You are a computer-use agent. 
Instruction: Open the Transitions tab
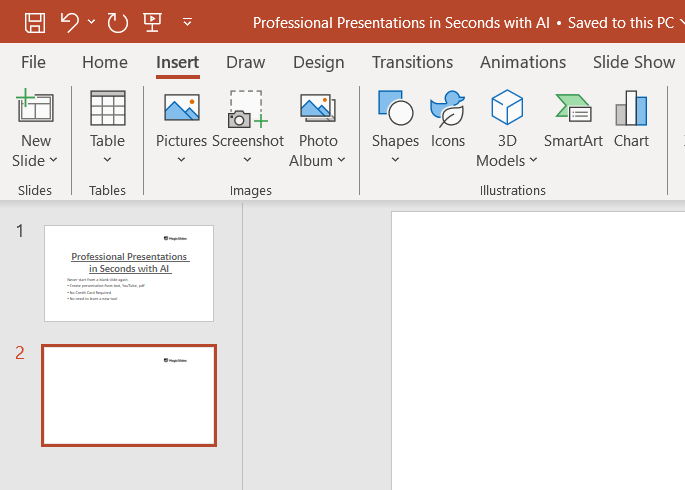click(x=412, y=62)
